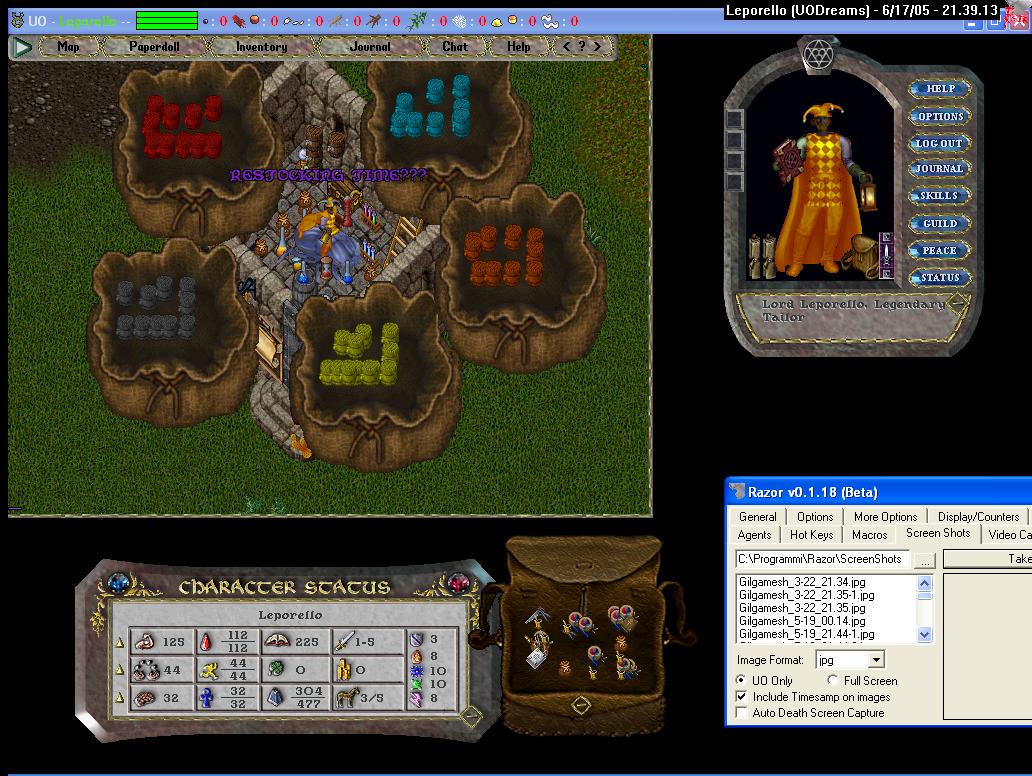Enable Auto Death Screen Capture
The image size is (1032, 776).
pyautogui.click(x=742, y=712)
